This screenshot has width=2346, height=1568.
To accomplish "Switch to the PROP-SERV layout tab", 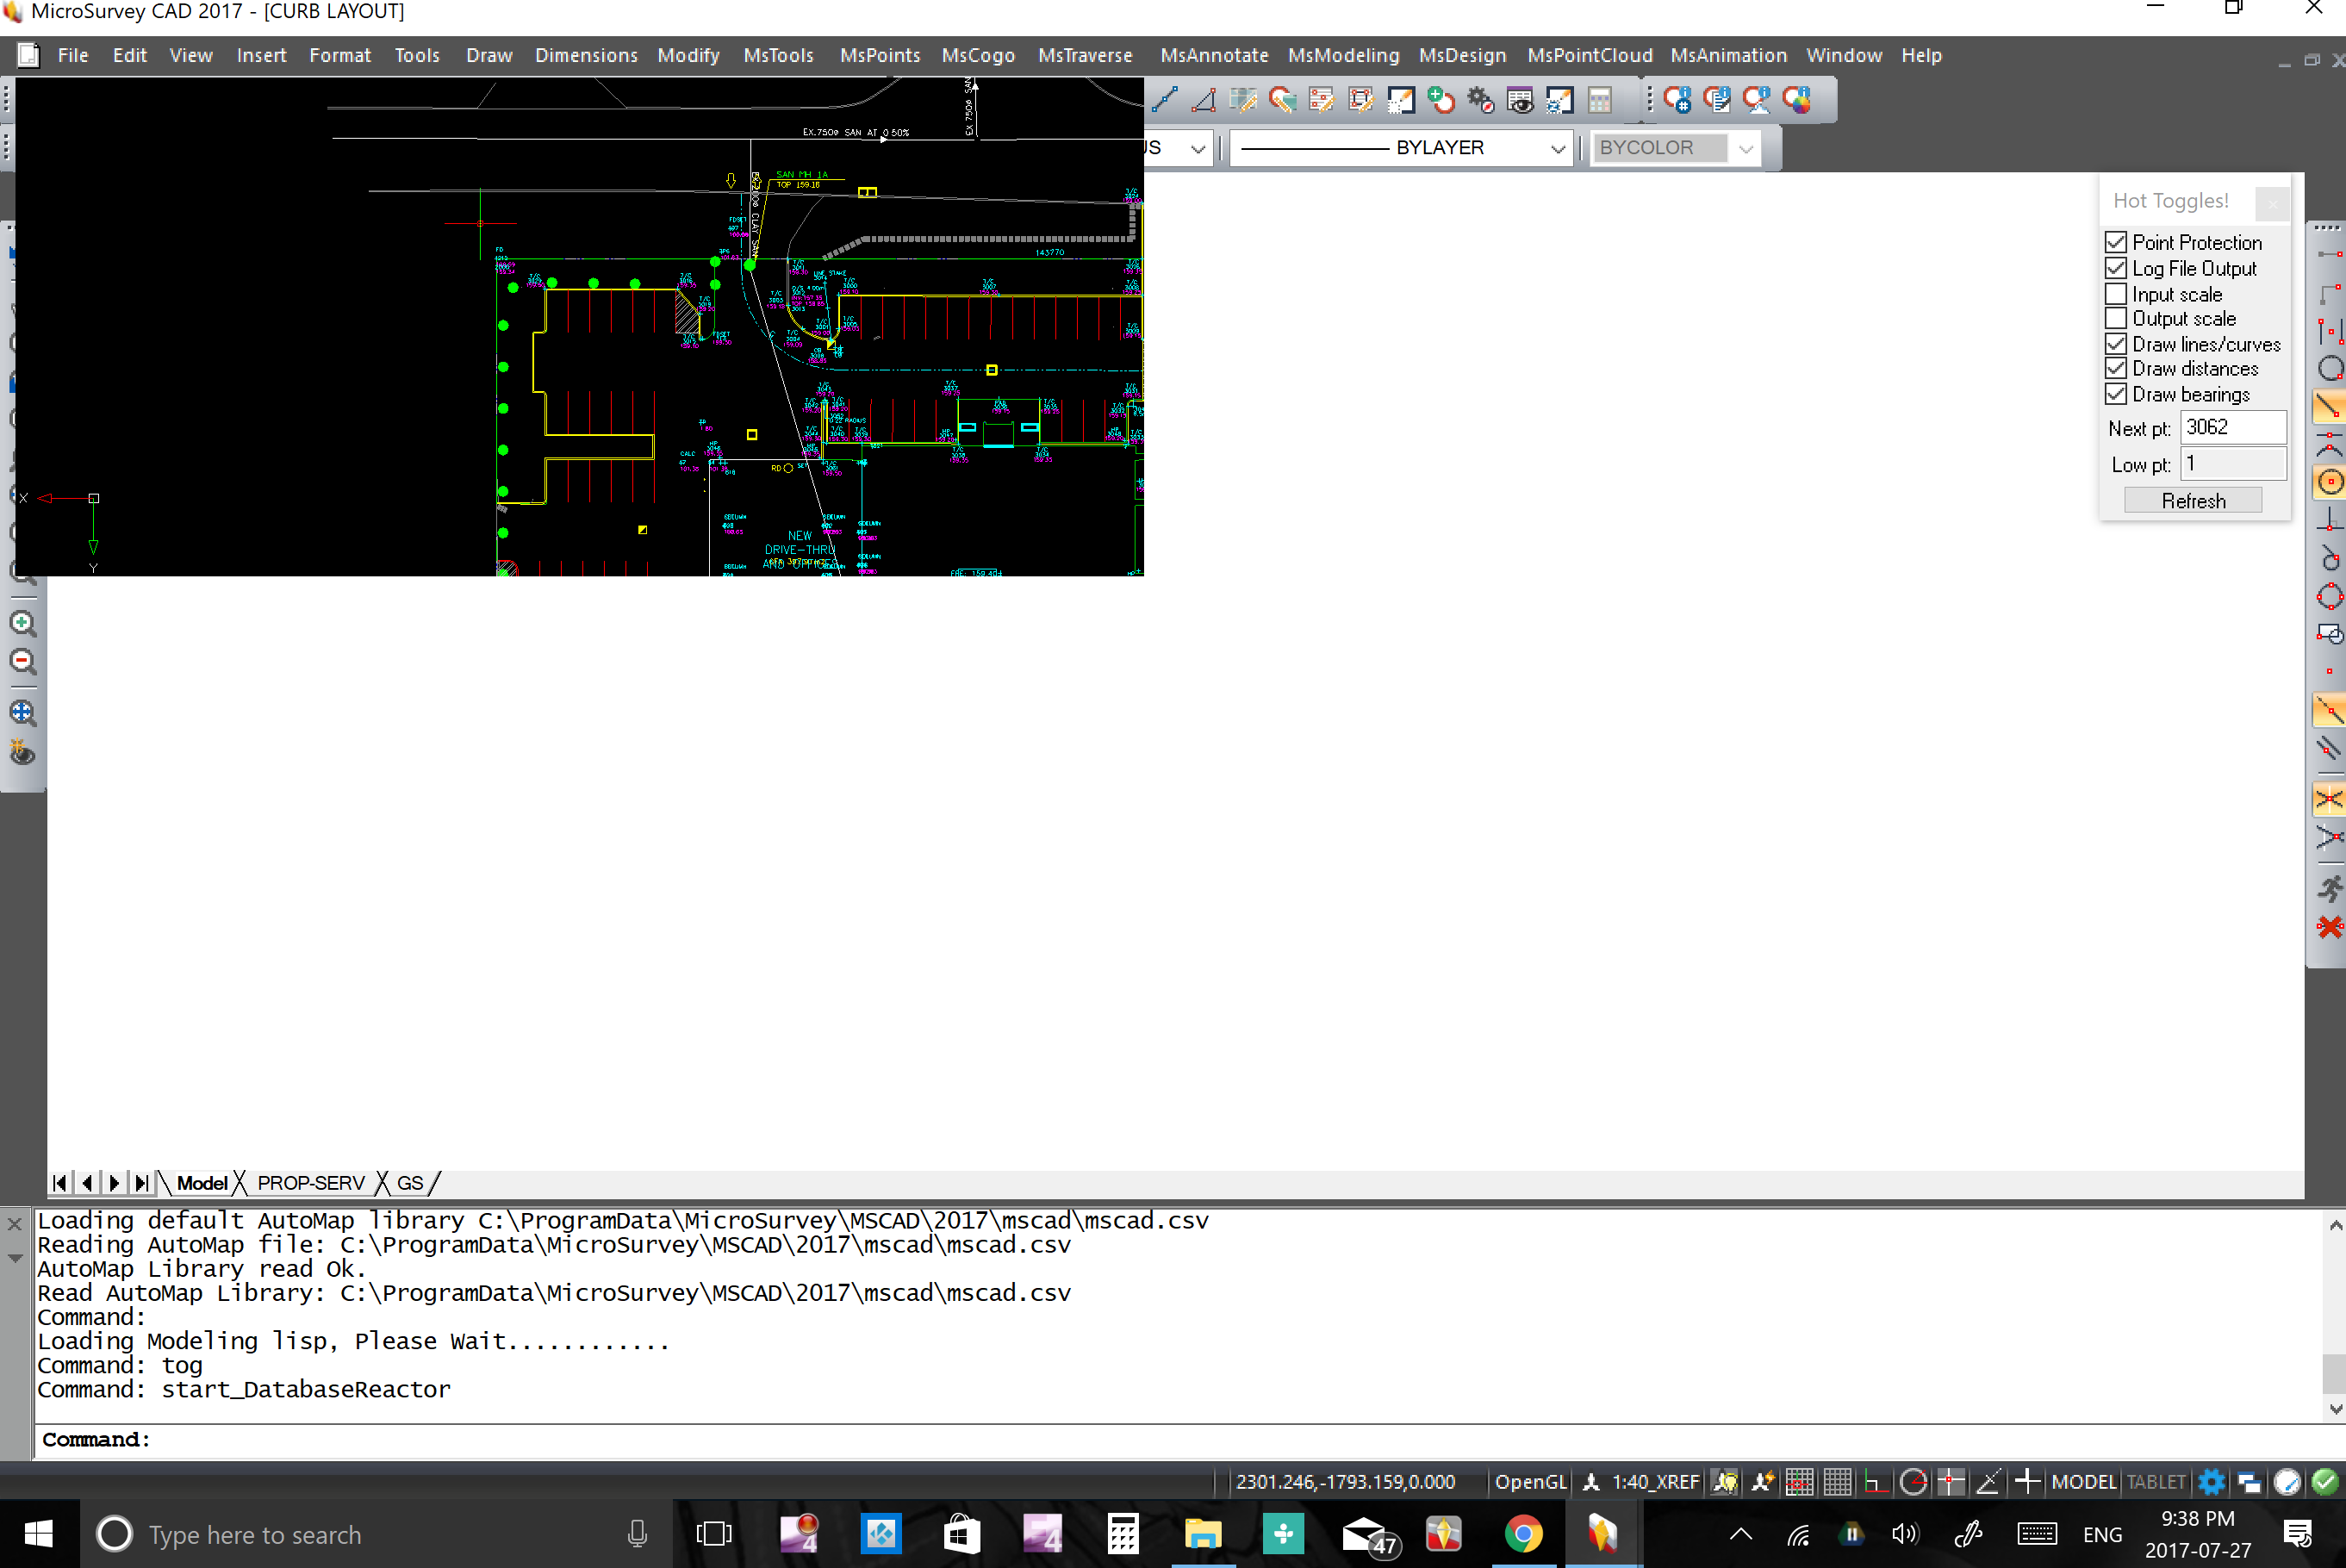I will tap(310, 1183).
